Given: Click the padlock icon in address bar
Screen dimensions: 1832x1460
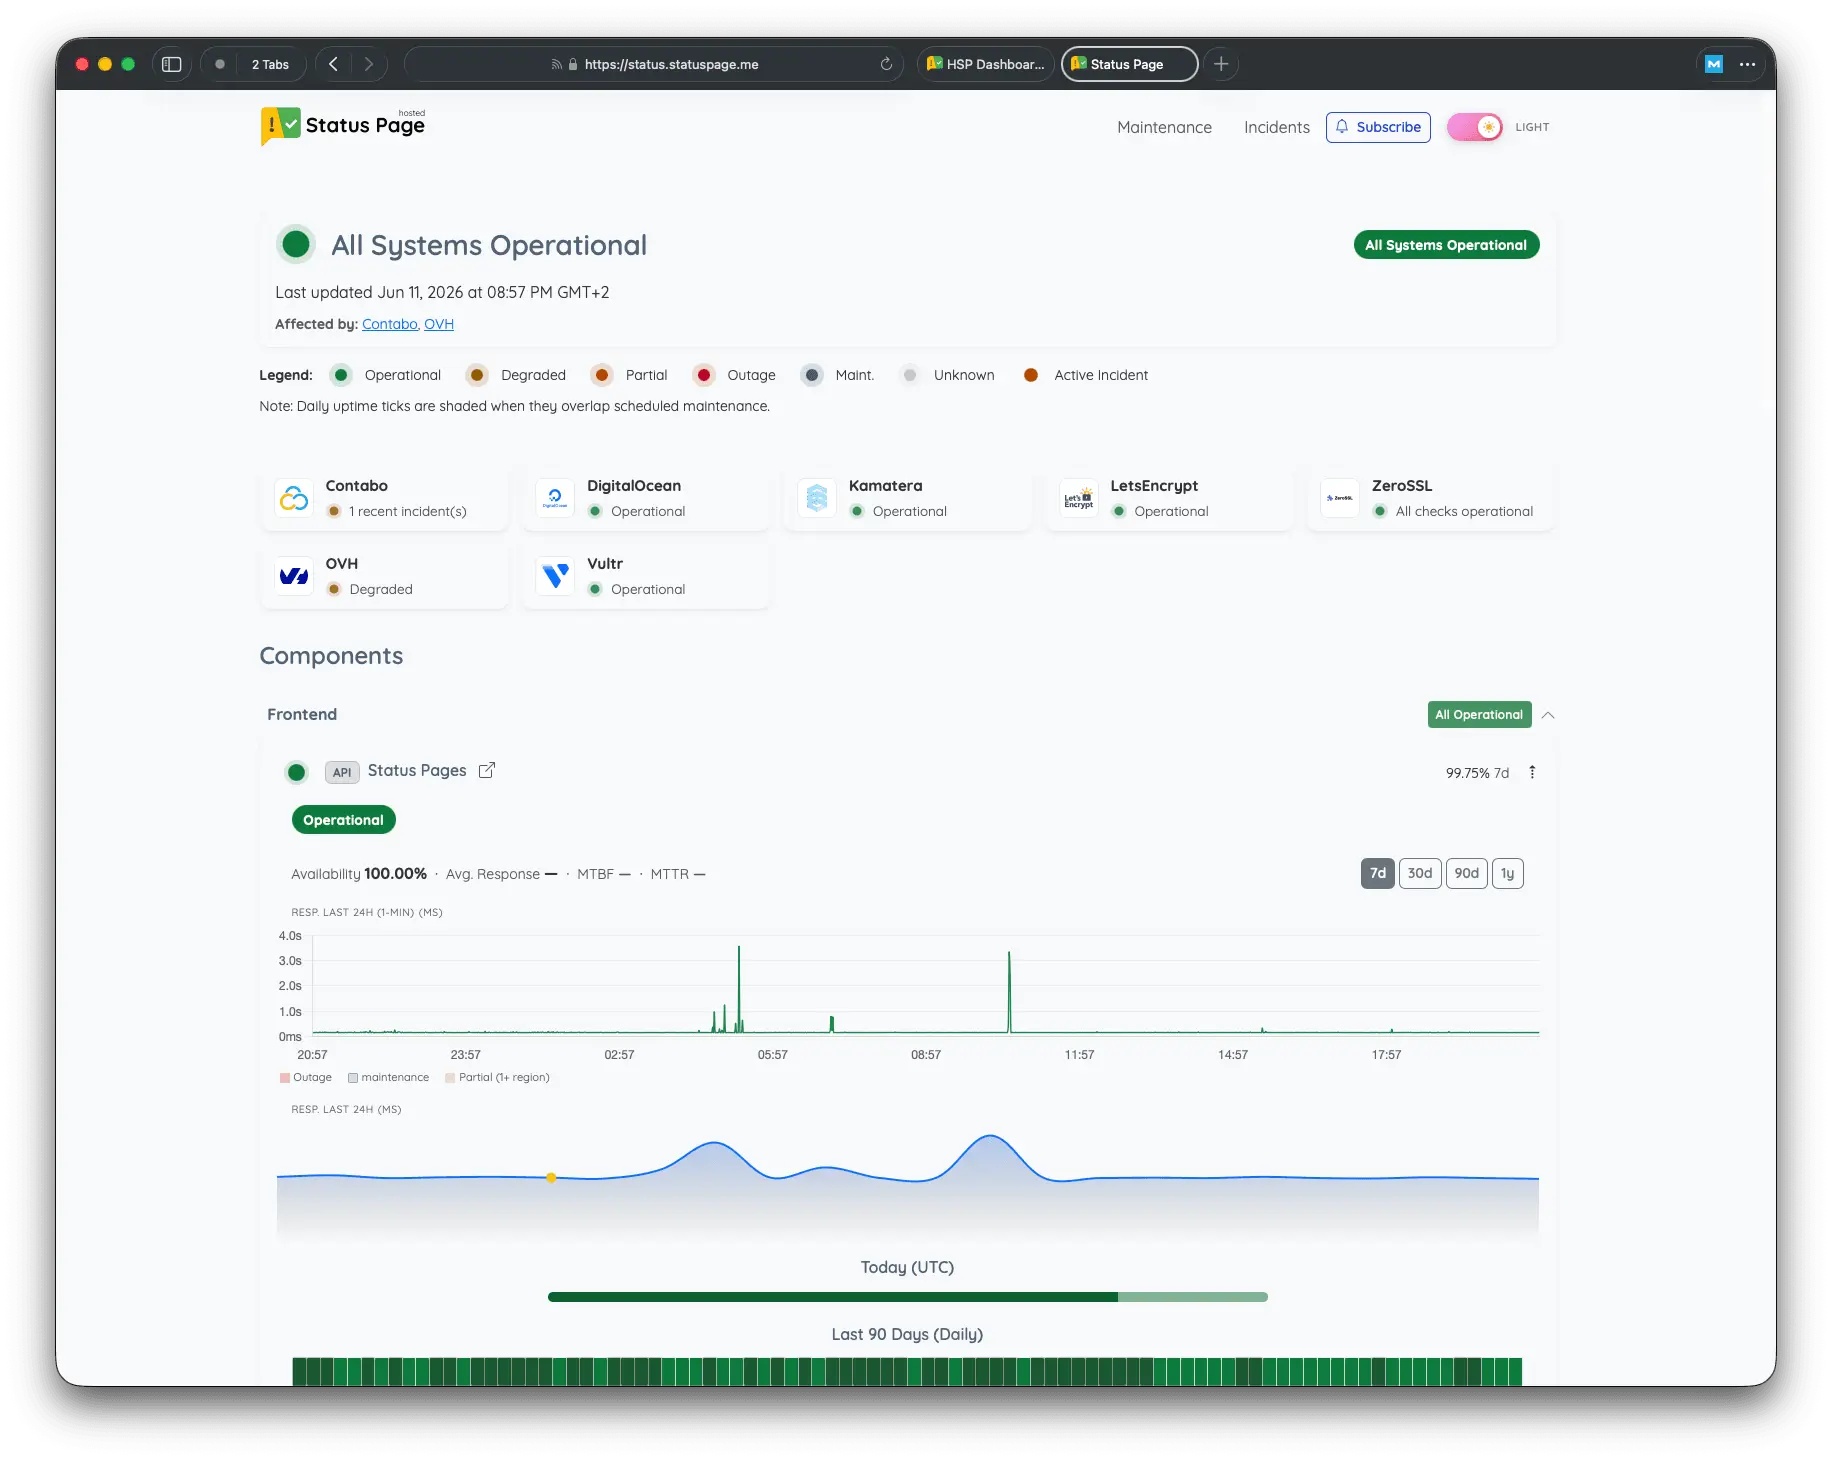Looking at the screenshot, I should coord(573,64).
